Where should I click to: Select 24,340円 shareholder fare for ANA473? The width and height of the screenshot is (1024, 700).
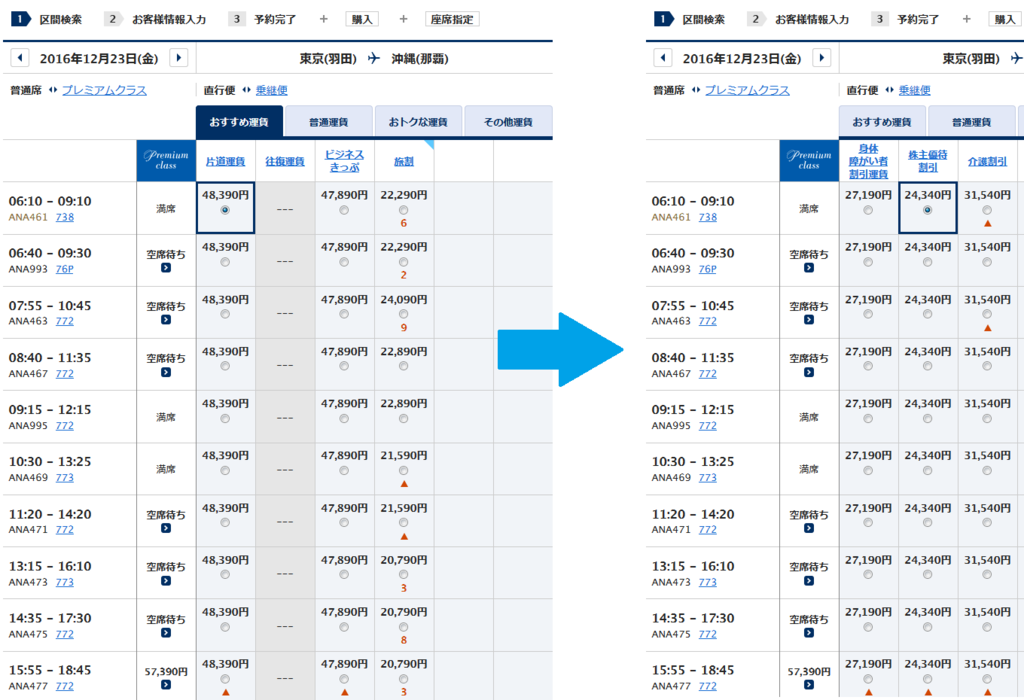pos(927,575)
